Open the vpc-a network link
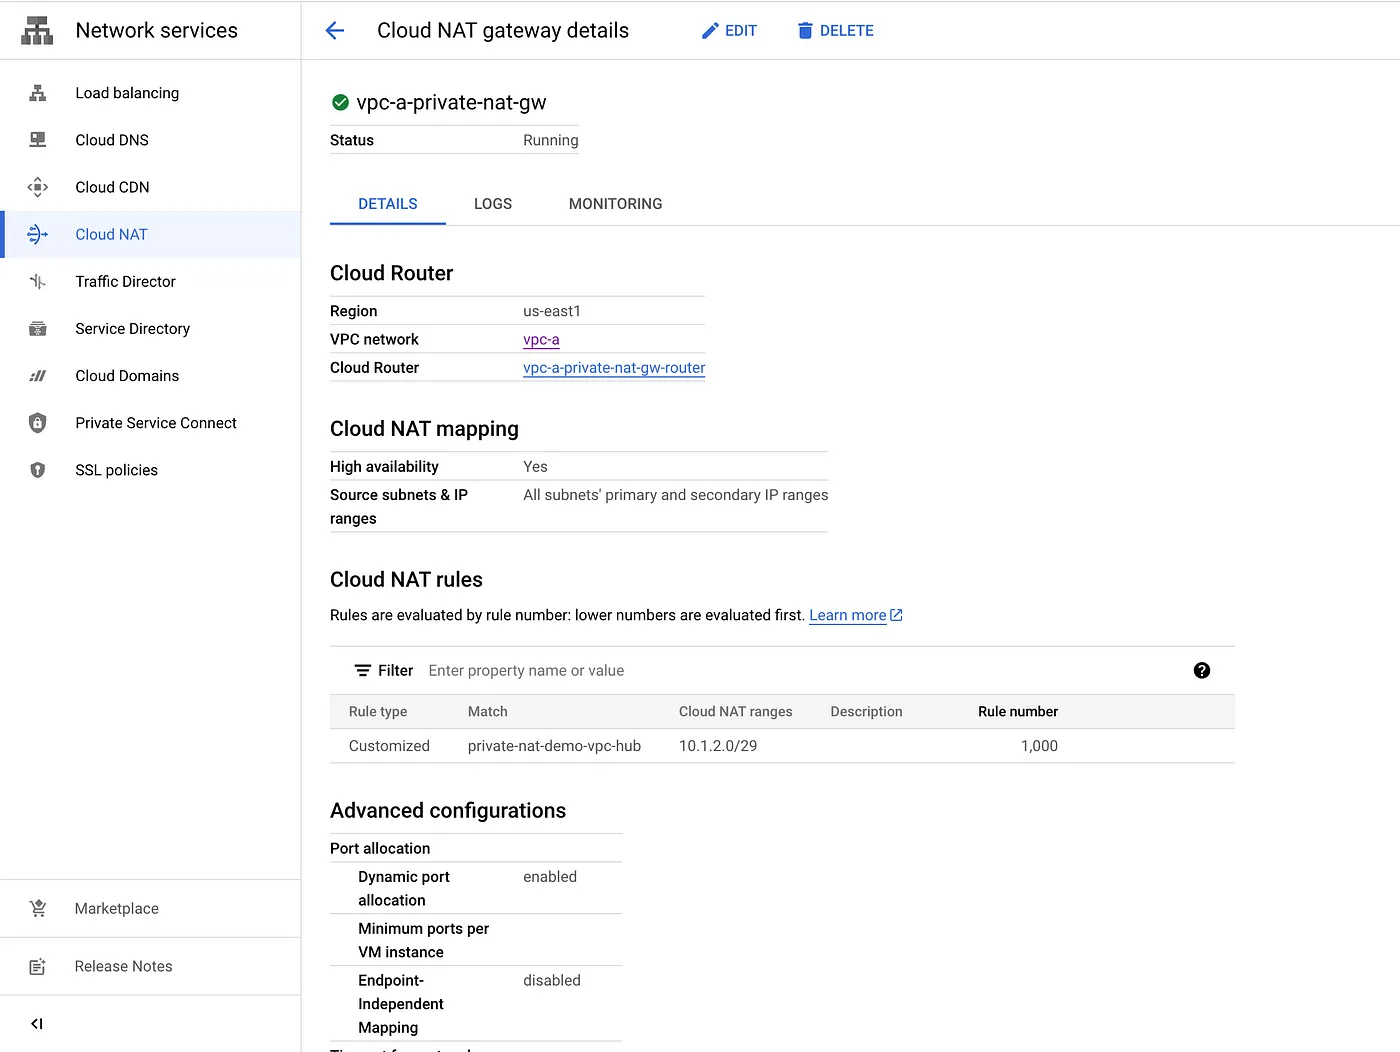1400x1052 pixels. click(541, 340)
